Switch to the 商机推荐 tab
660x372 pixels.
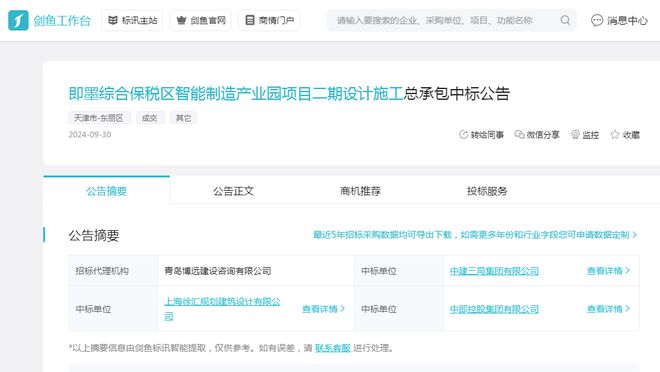[360, 191]
